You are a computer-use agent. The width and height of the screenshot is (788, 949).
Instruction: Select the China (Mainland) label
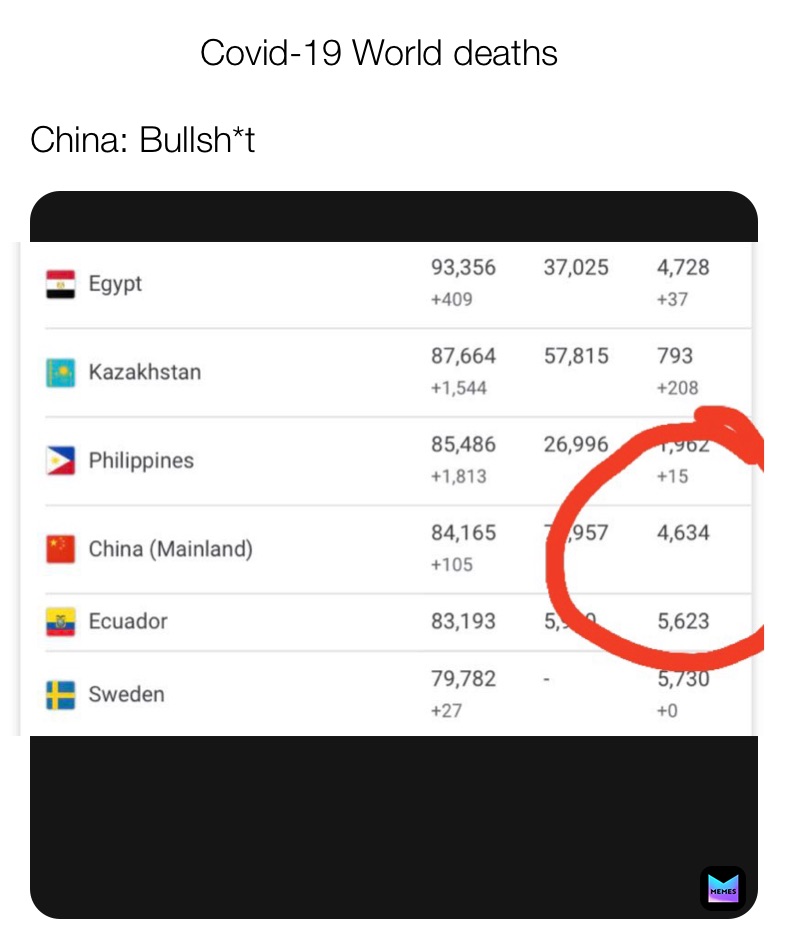coord(171,549)
